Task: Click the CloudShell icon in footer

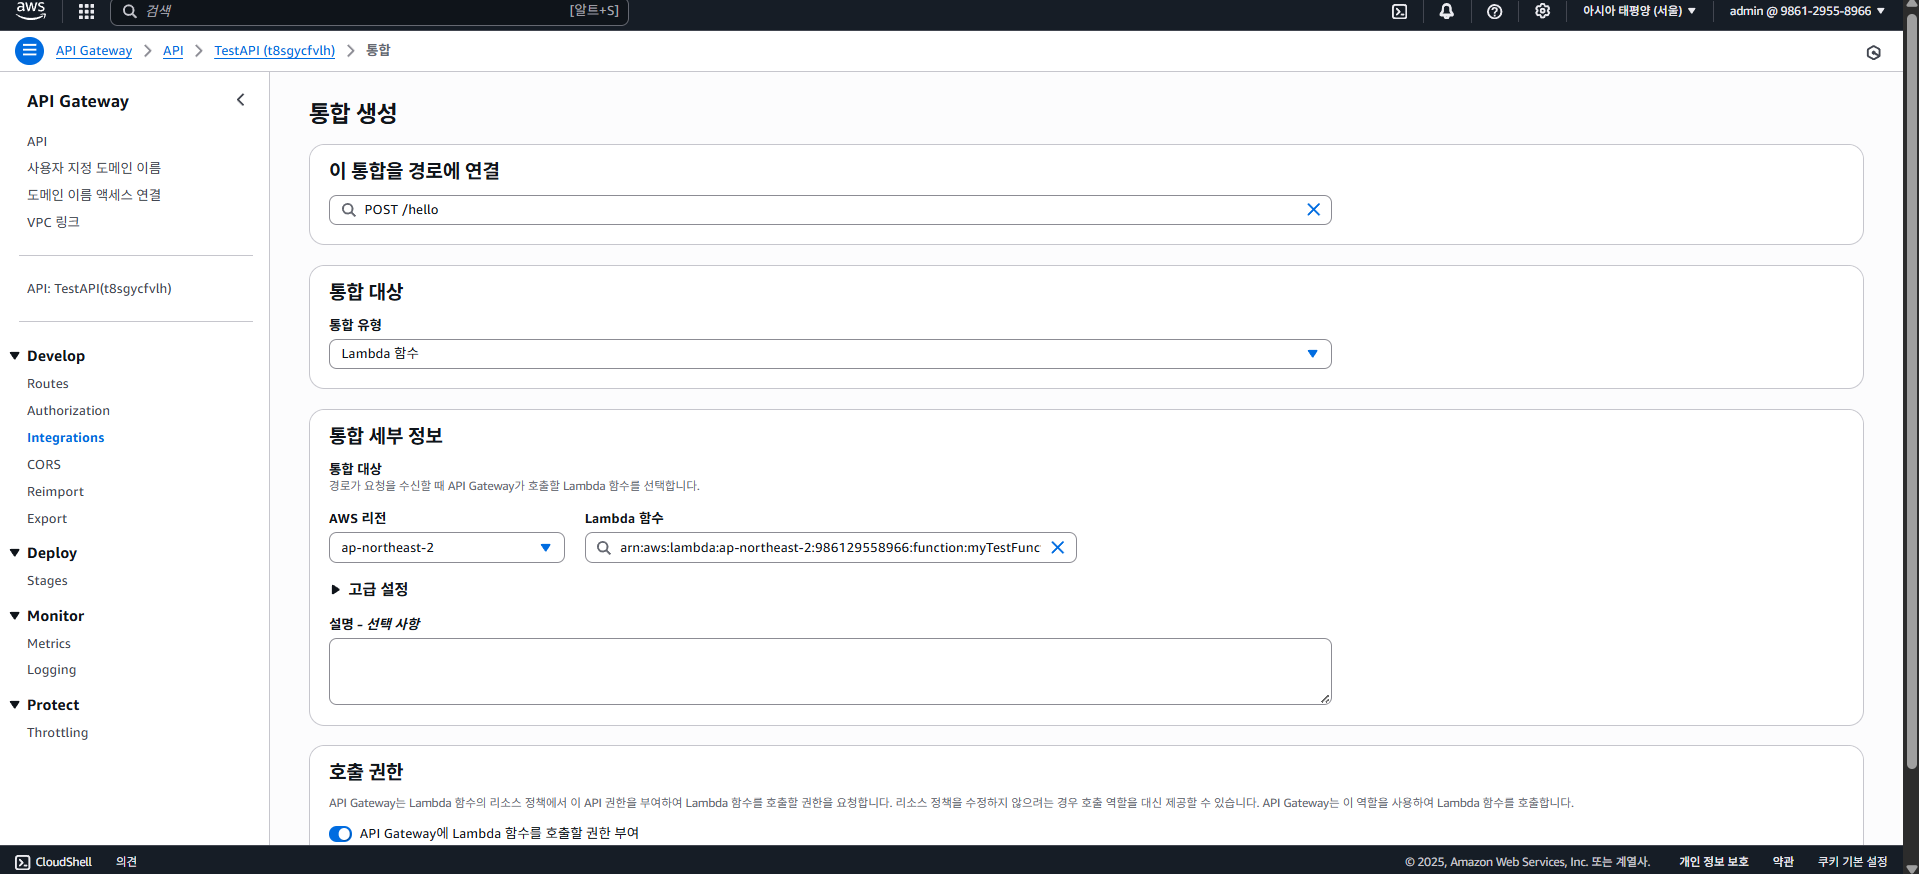Action: [x=23, y=862]
